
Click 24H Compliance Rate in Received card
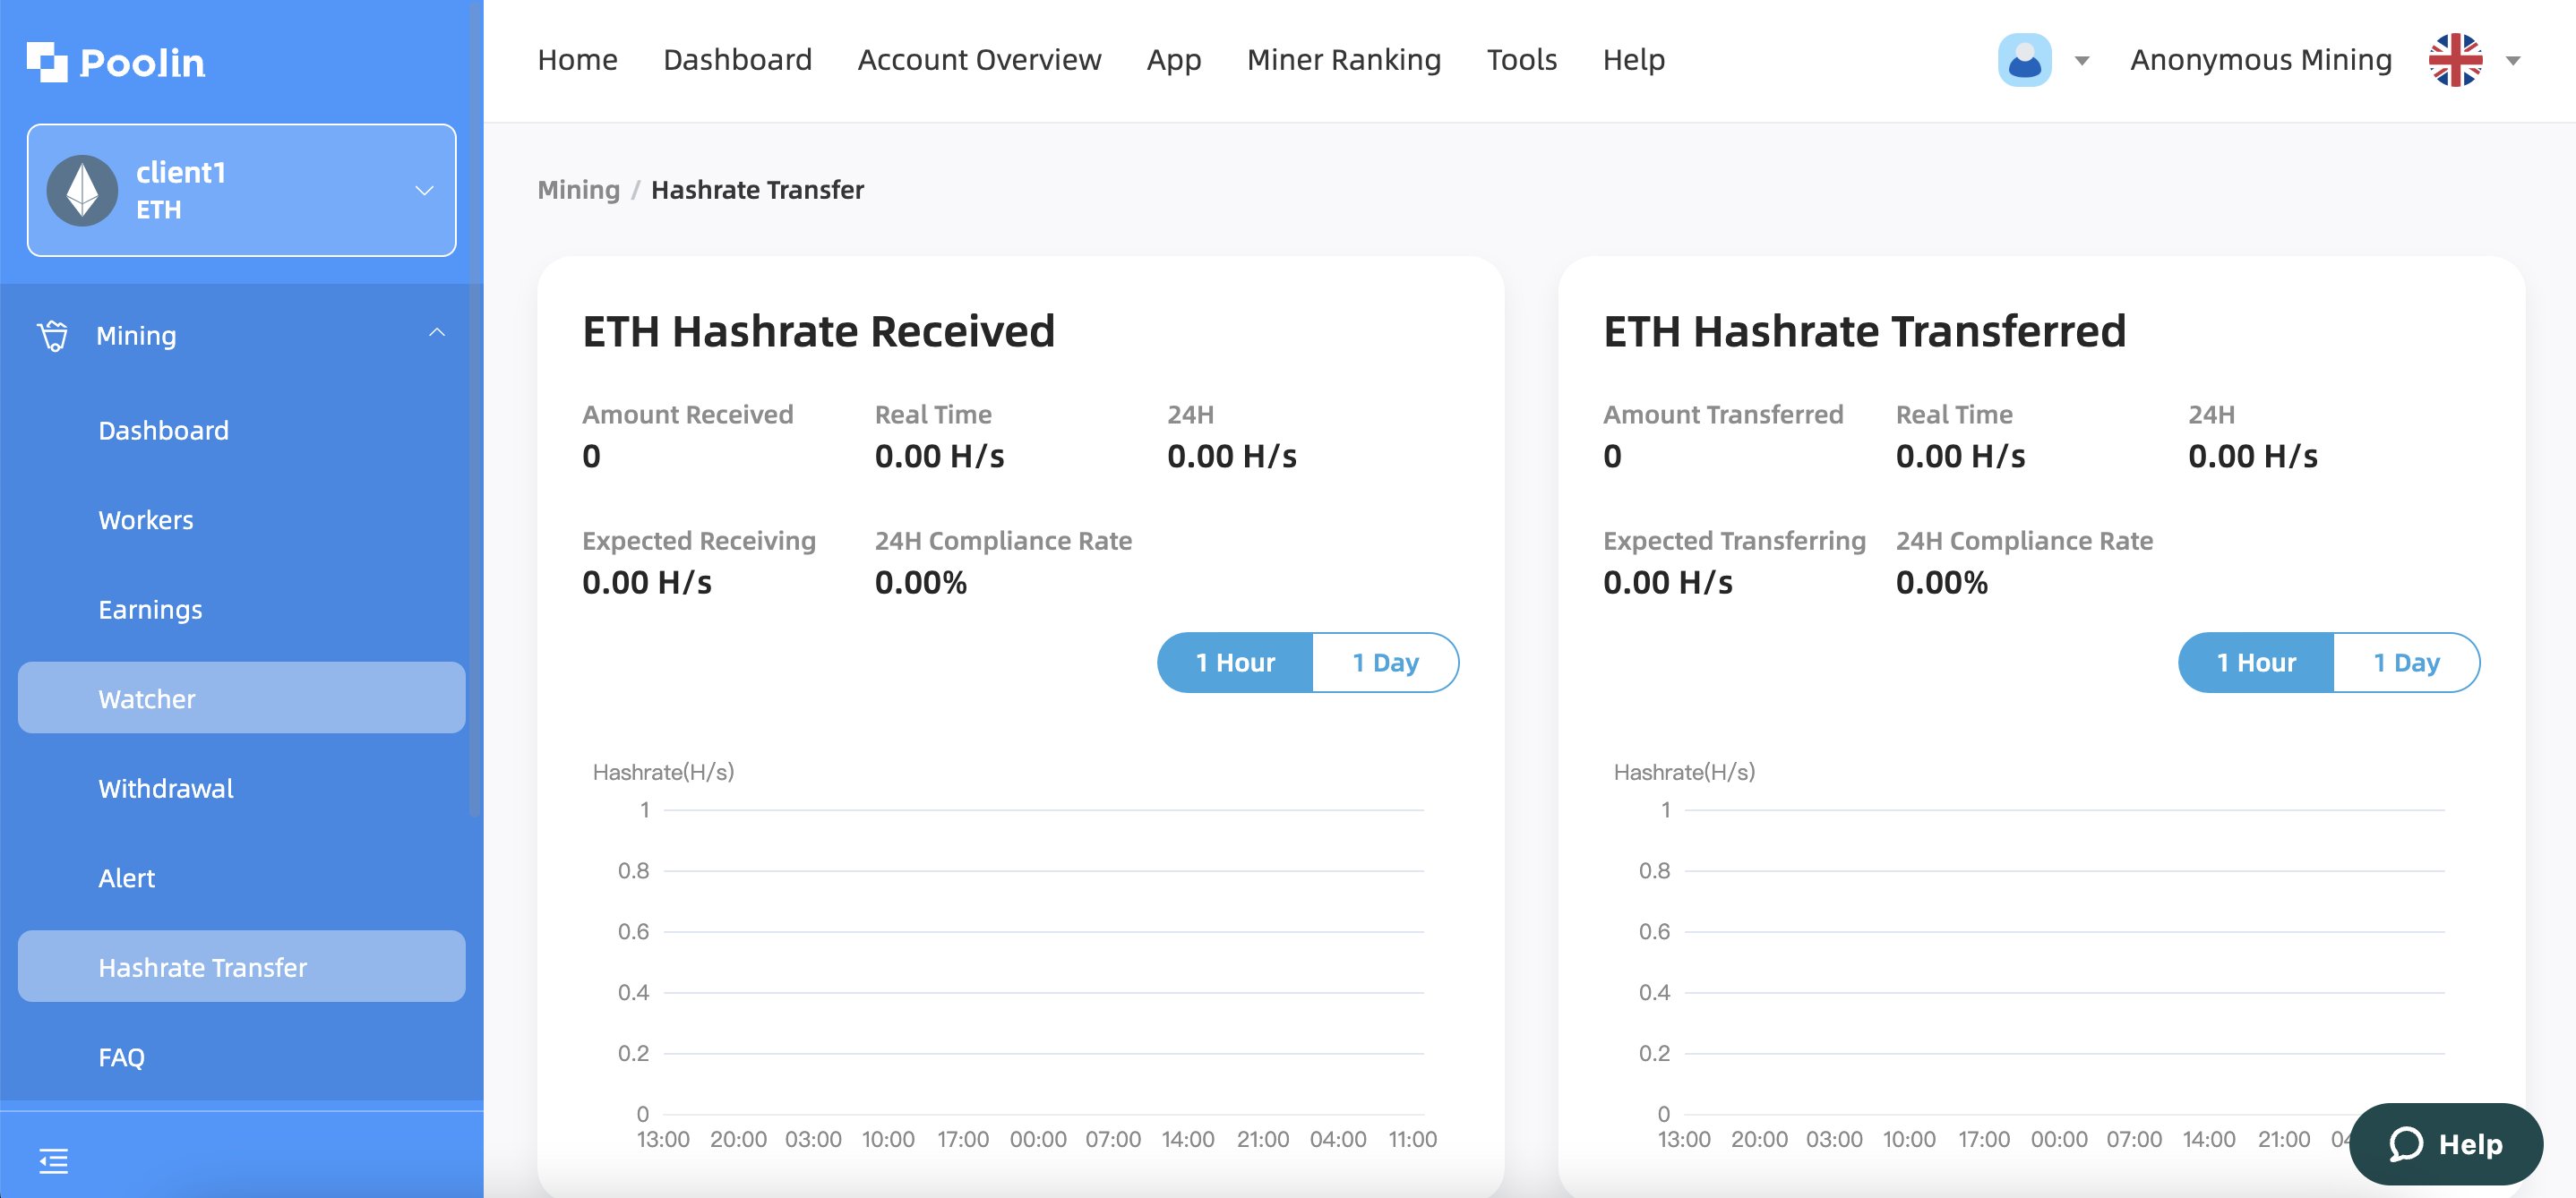(1003, 541)
